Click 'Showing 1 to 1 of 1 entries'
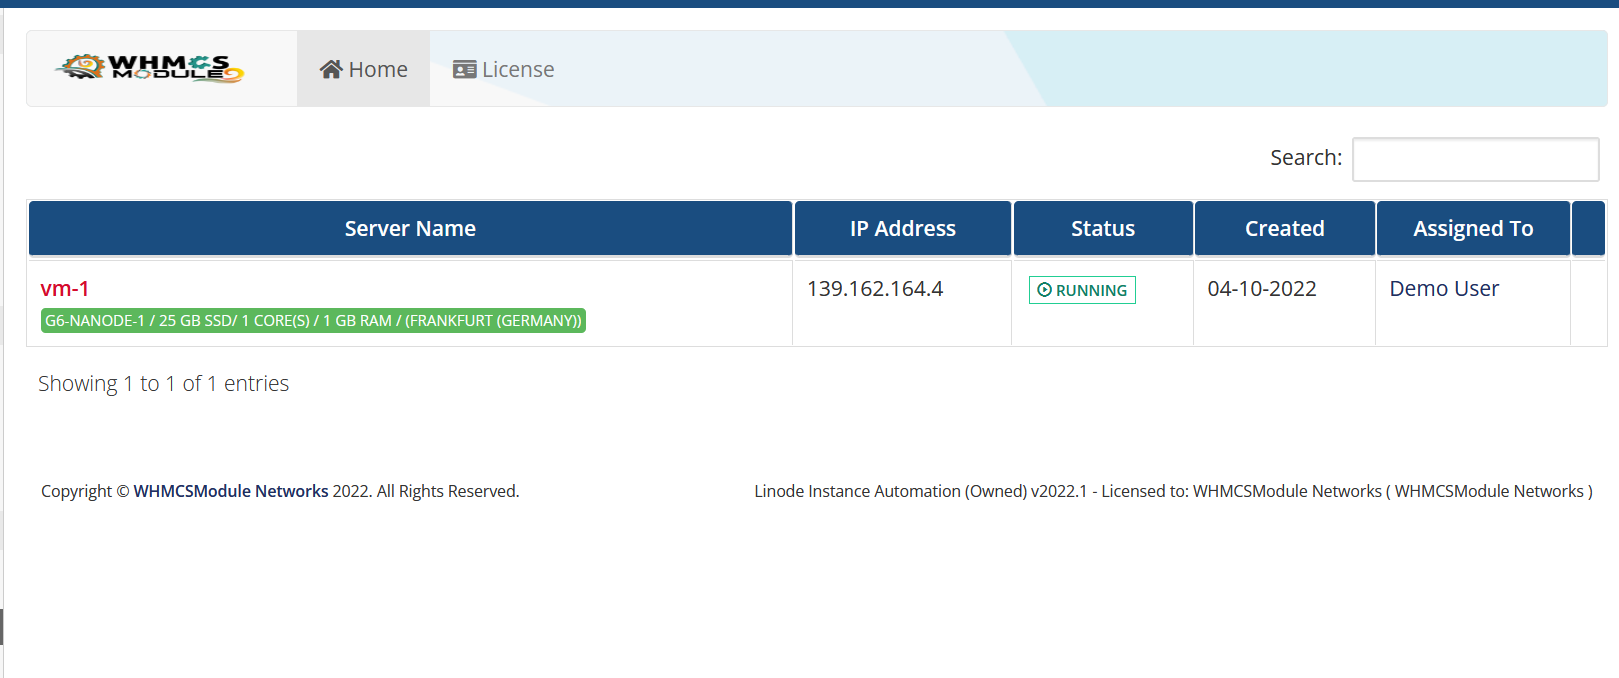 pyautogui.click(x=163, y=383)
